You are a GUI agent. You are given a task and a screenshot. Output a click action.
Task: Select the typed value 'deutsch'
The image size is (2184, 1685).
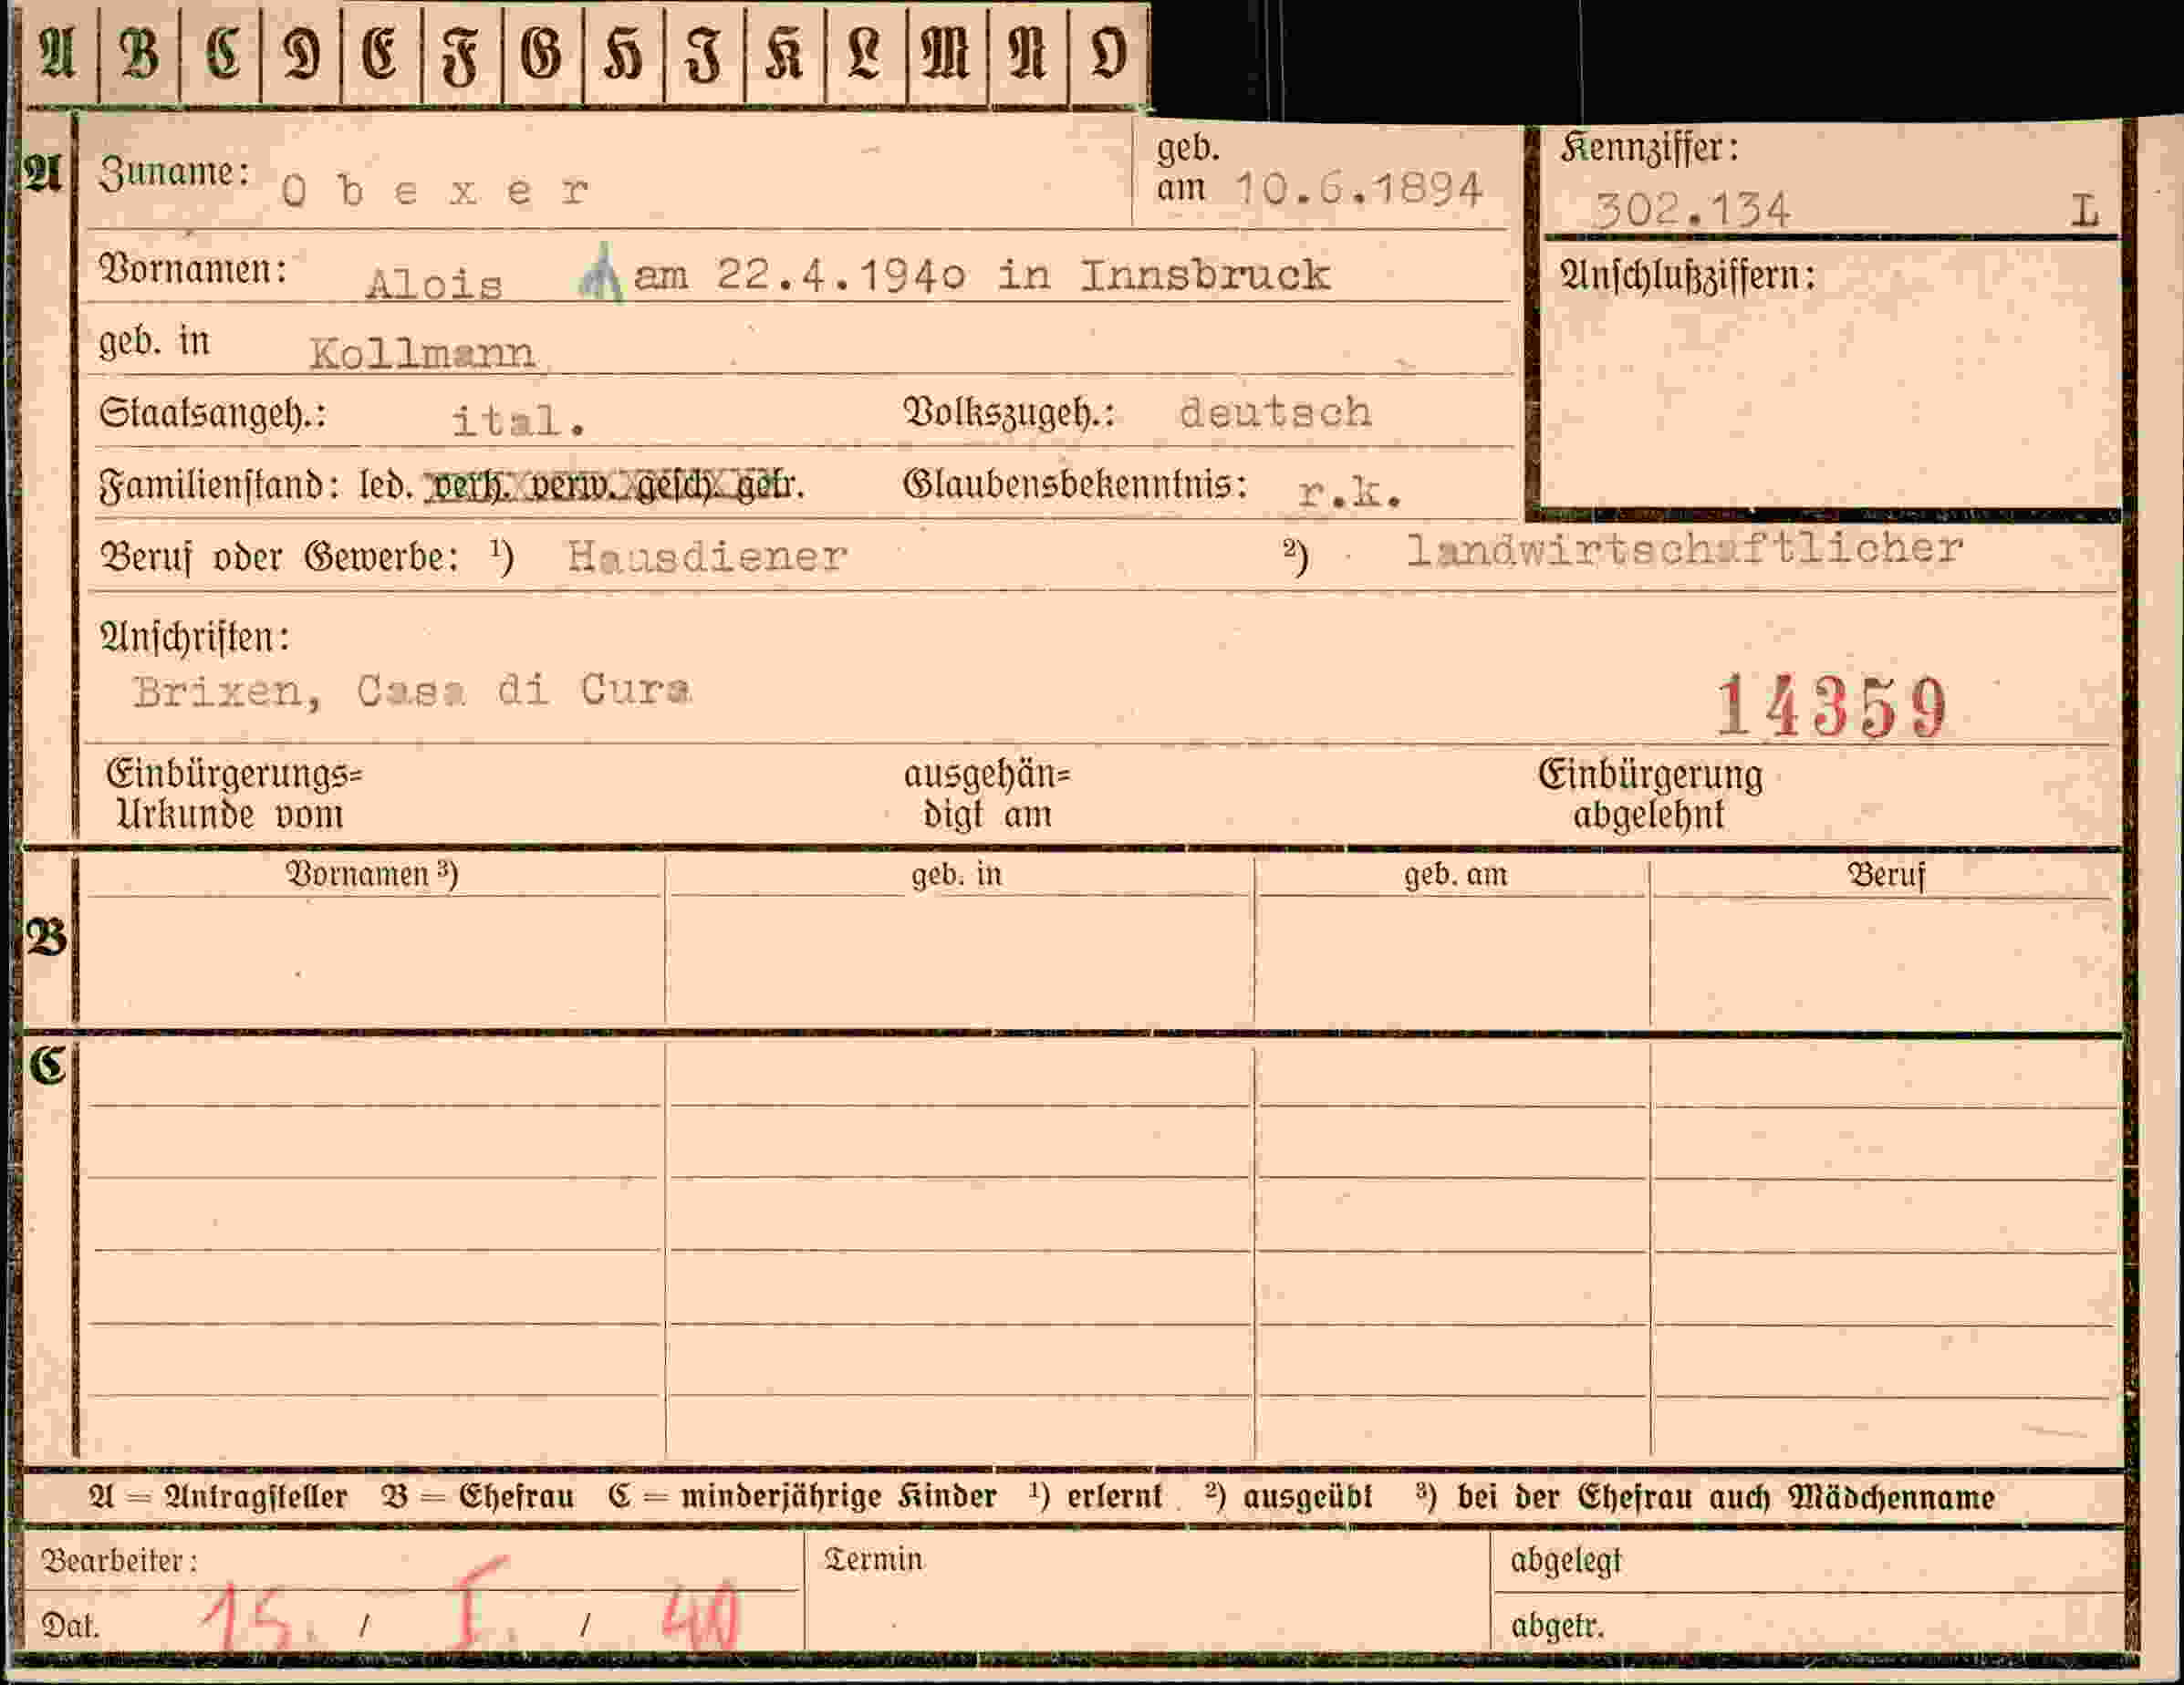(1275, 412)
